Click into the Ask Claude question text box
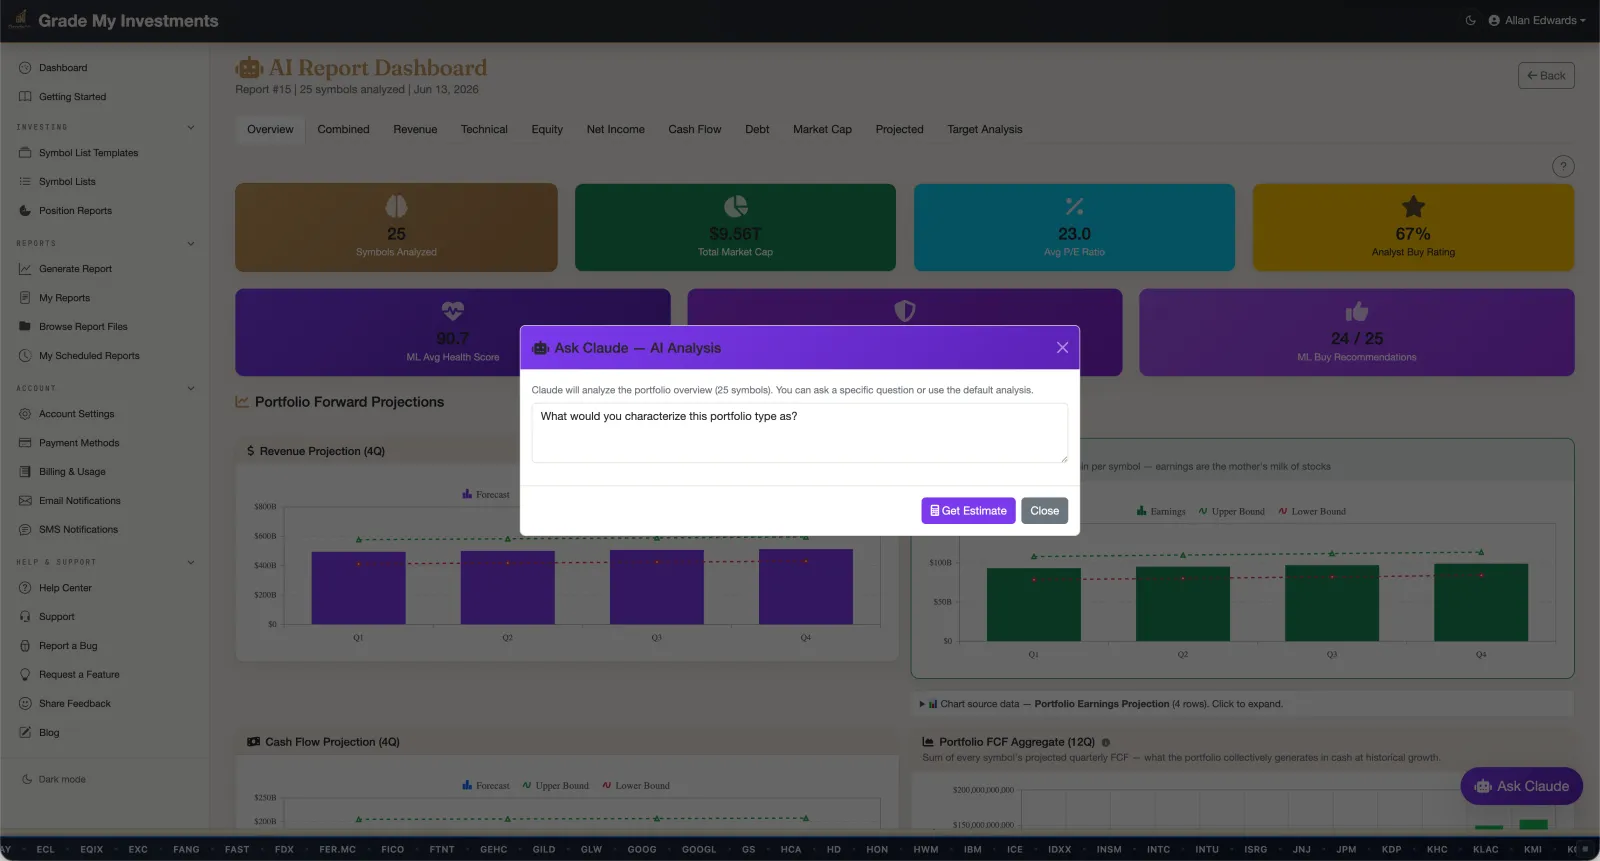The width and height of the screenshot is (1600, 861). [799, 433]
